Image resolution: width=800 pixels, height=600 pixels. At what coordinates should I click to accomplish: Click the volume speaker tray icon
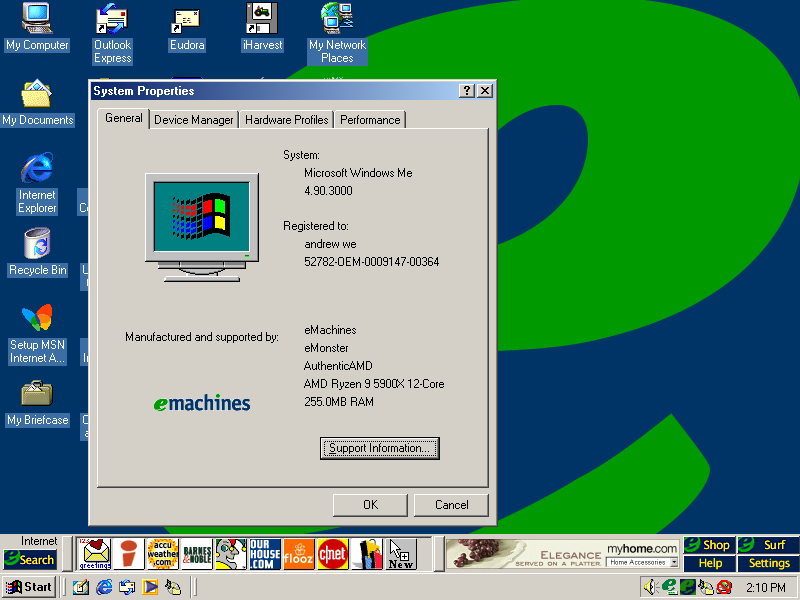(651, 587)
